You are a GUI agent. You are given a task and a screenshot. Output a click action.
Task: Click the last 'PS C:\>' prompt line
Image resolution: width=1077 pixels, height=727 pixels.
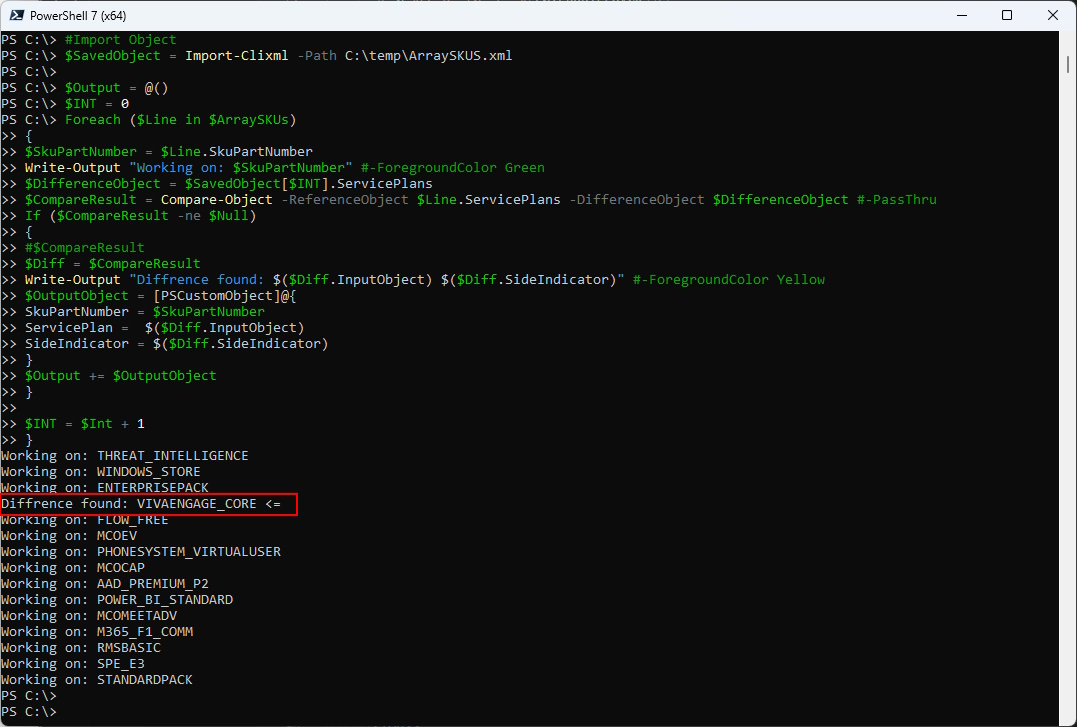[x=29, y=712]
